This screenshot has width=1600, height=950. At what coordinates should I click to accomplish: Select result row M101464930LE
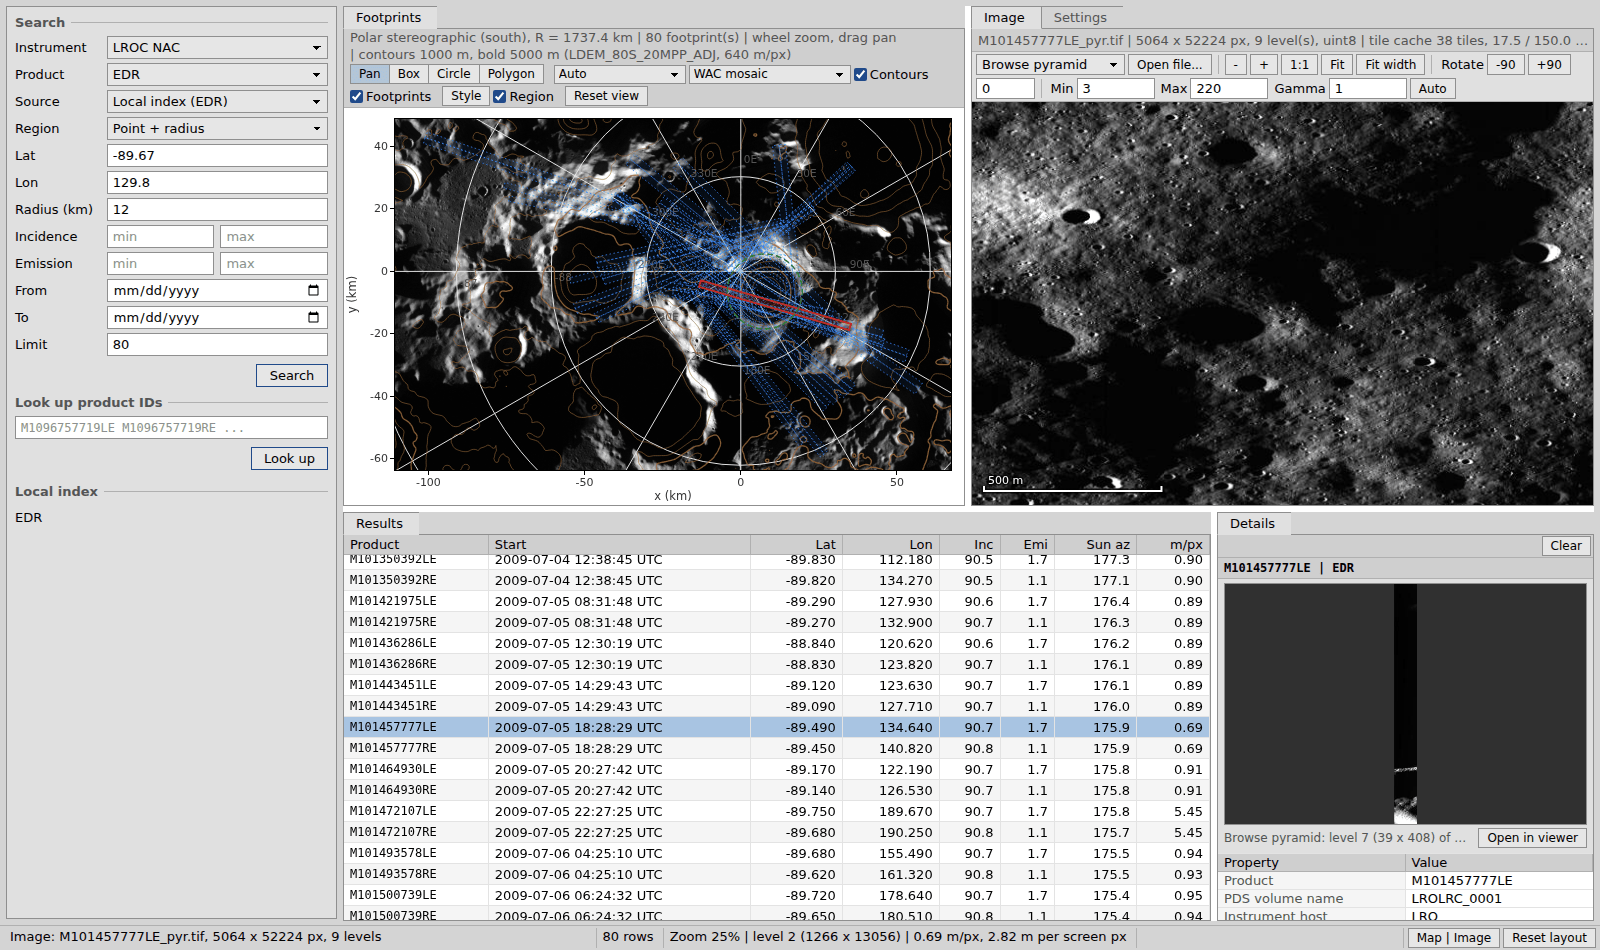776,769
